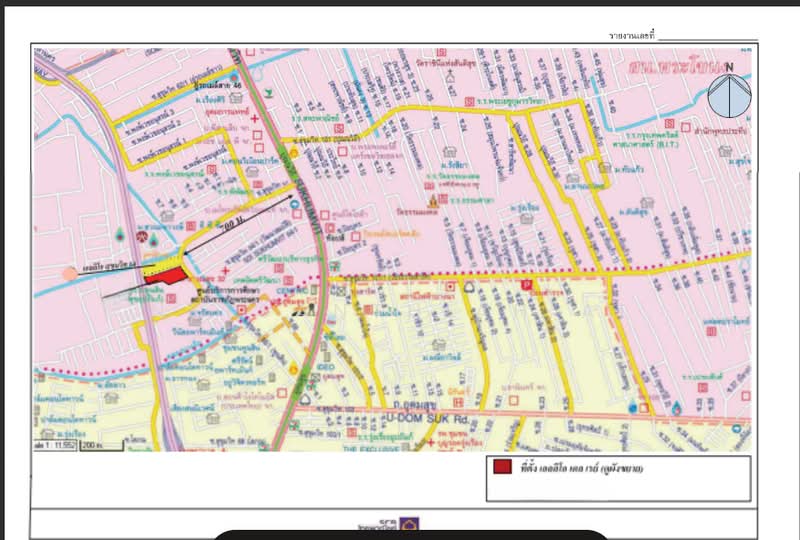Viewport: 800px width, 540px height.
Task: Select the peach circle marker at left
Action: (68, 272)
